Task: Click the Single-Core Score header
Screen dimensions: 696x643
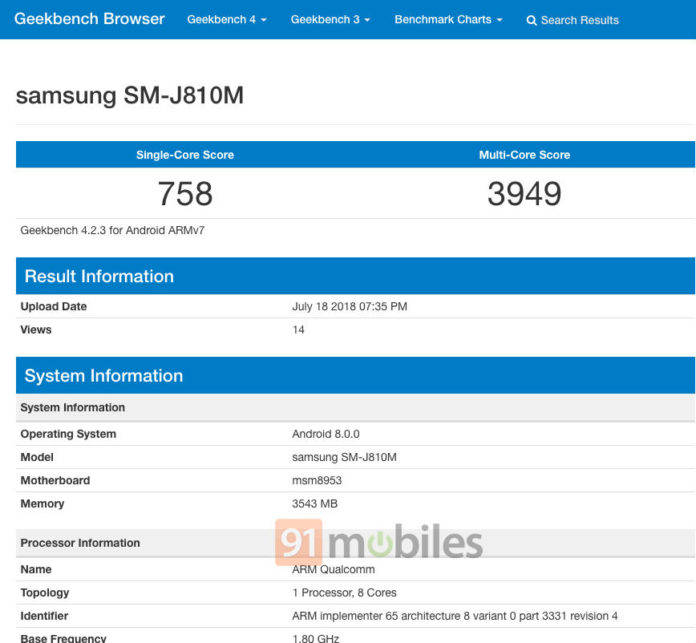Action: [185, 155]
